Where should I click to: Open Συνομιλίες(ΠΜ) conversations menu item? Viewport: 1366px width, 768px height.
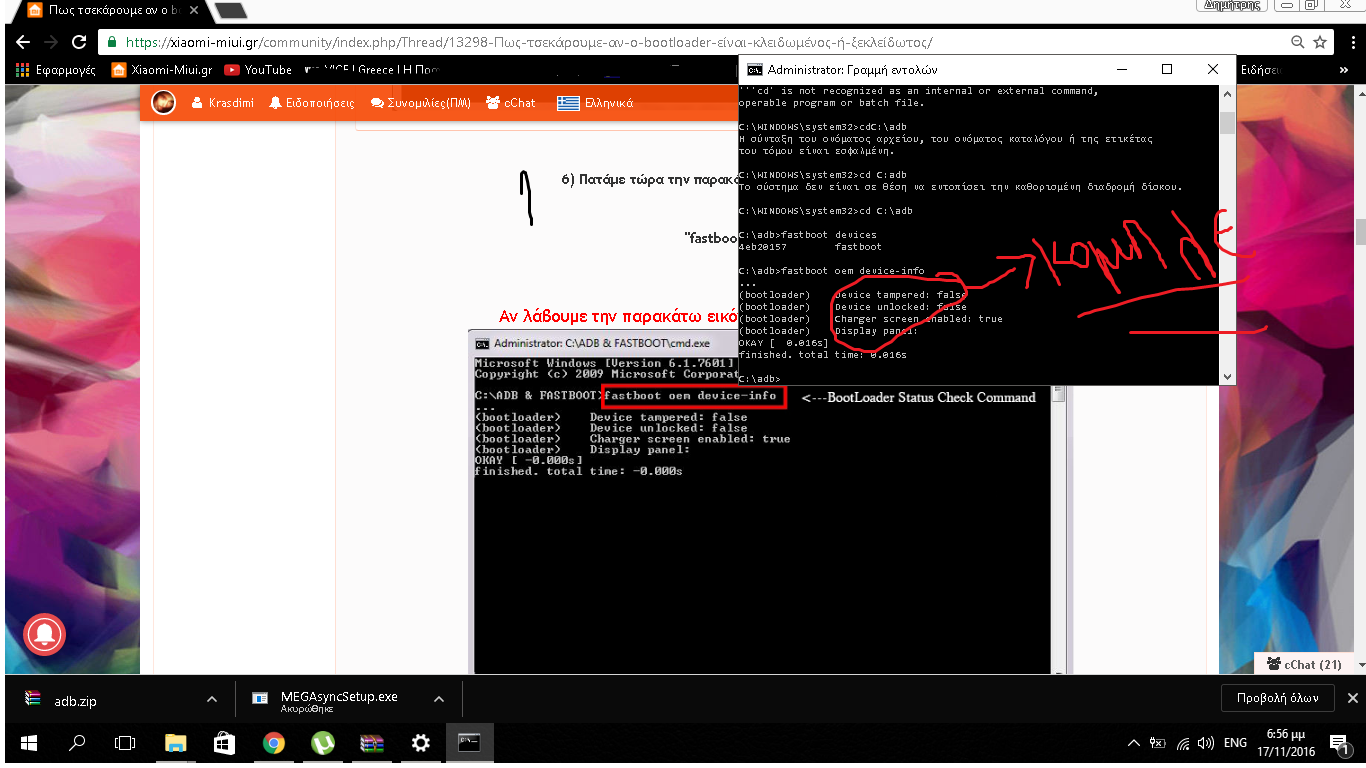tap(420, 103)
